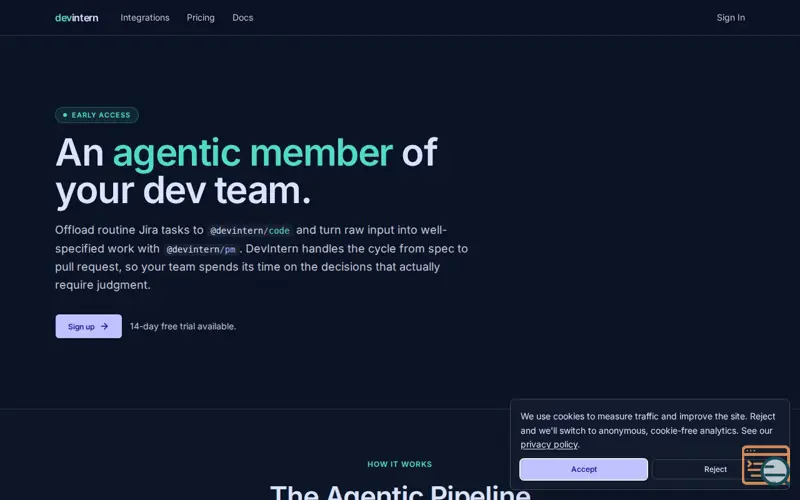This screenshot has height=500, width=800.
Task: Open the Docs link
Action: pyautogui.click(x=243, y=18)
